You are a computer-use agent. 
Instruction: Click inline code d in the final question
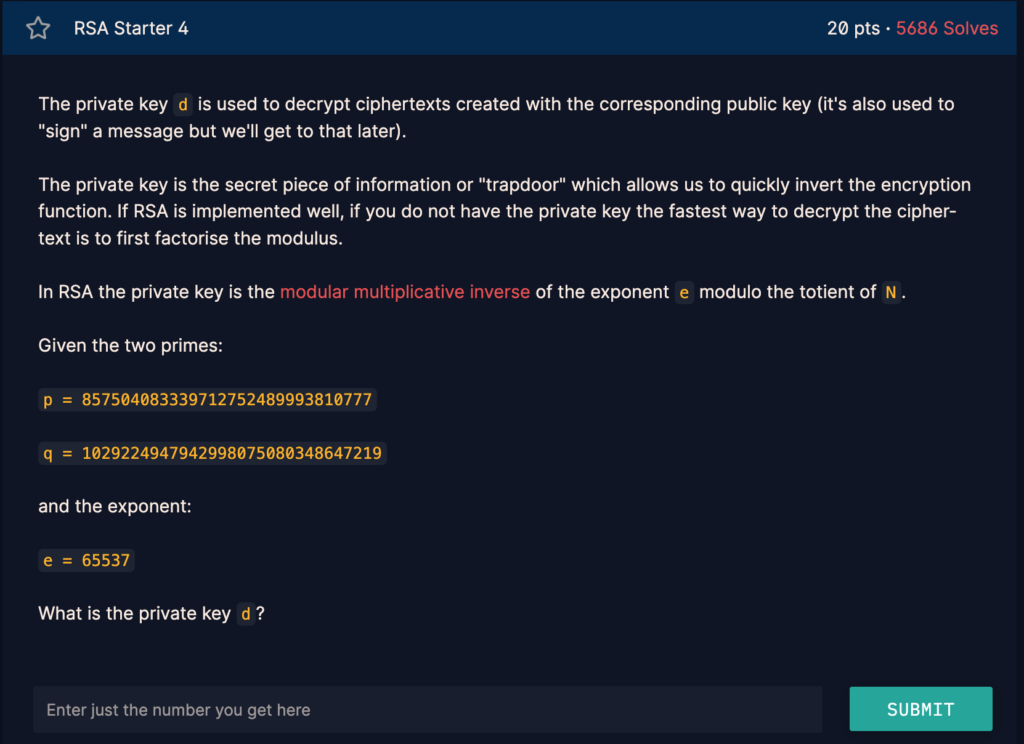246,614
